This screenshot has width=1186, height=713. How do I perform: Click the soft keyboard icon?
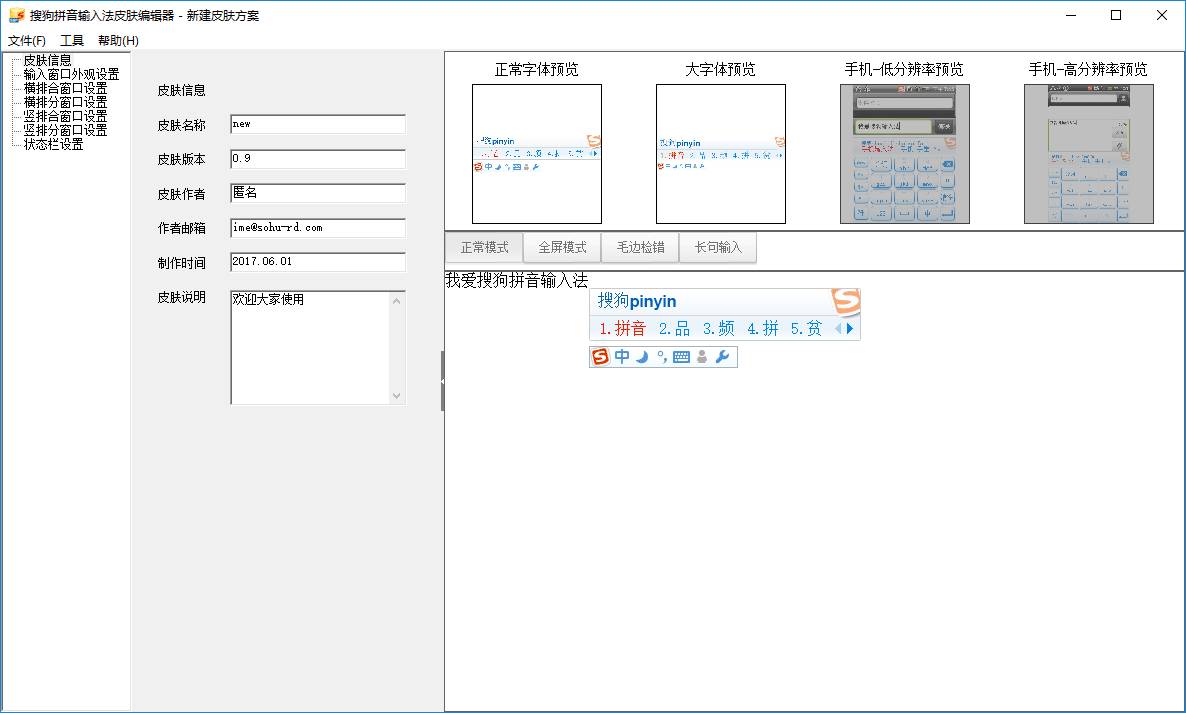click(681, 357)
